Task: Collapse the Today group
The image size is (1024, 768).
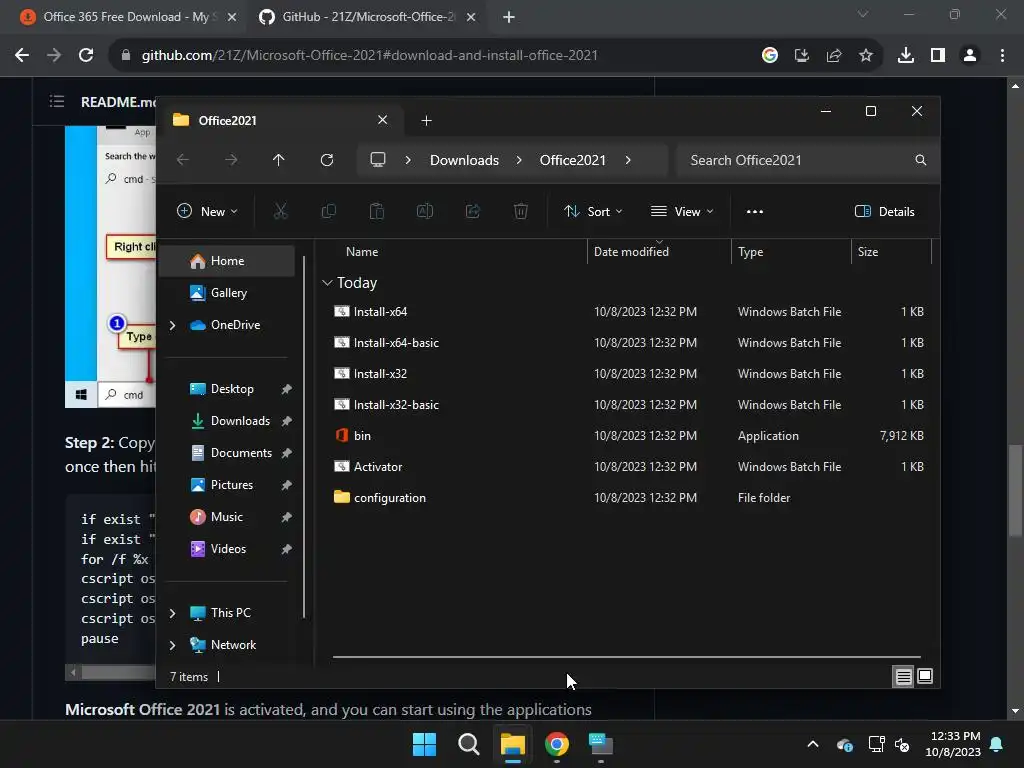Action: [327, 283]
